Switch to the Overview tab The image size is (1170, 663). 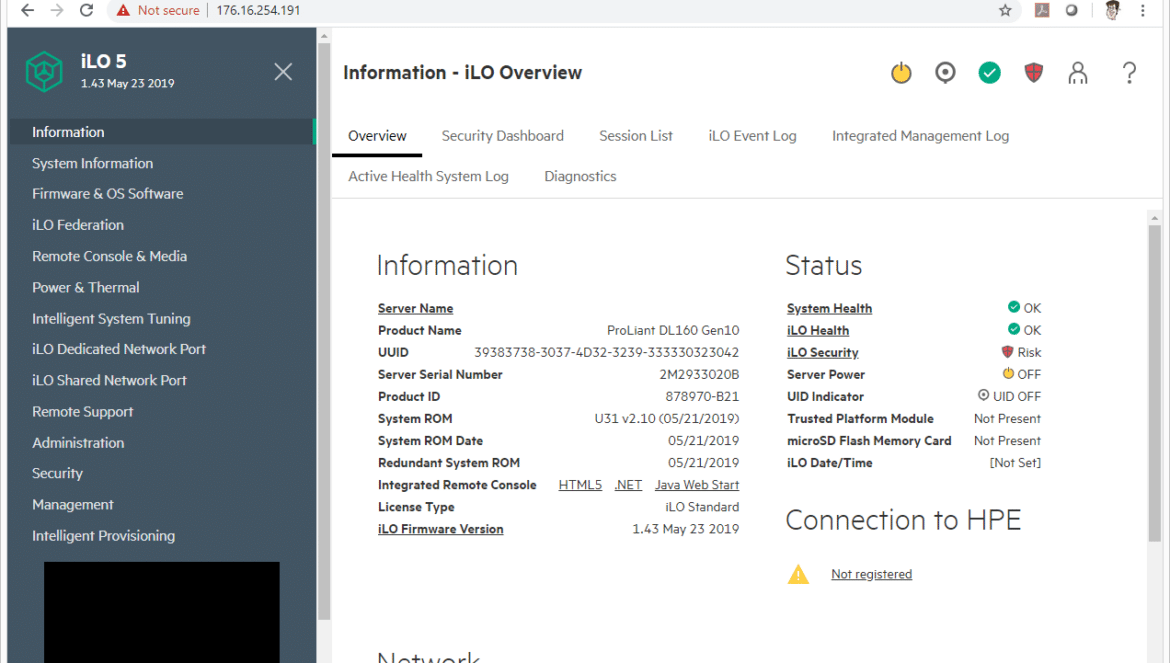(377, 136)
